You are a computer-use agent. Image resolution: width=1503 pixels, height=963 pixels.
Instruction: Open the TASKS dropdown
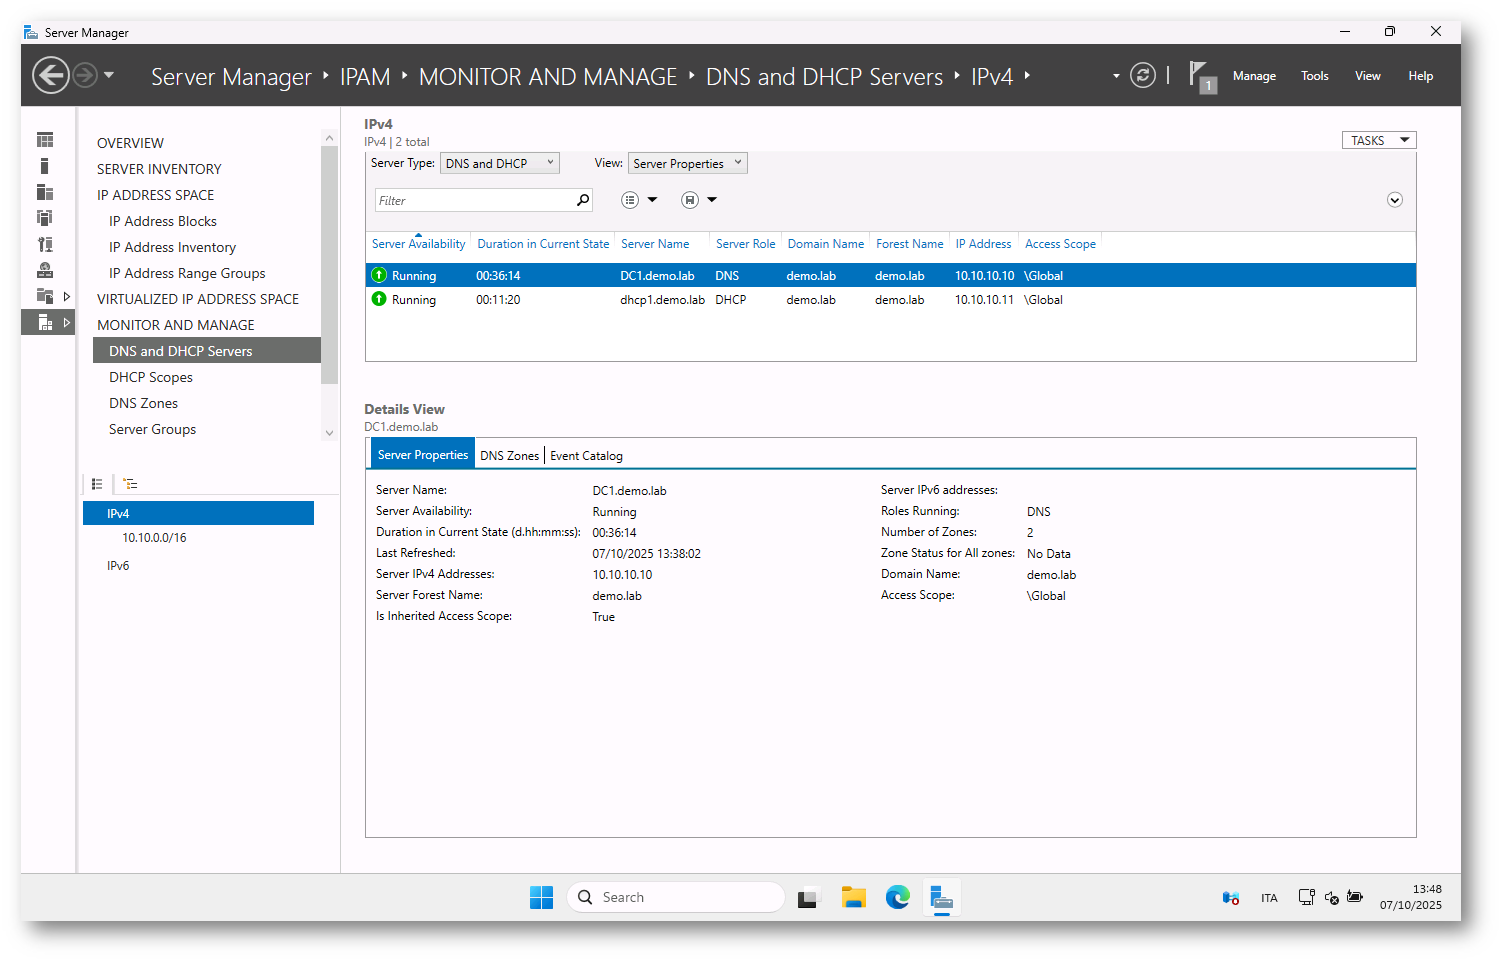[1378, 141]
